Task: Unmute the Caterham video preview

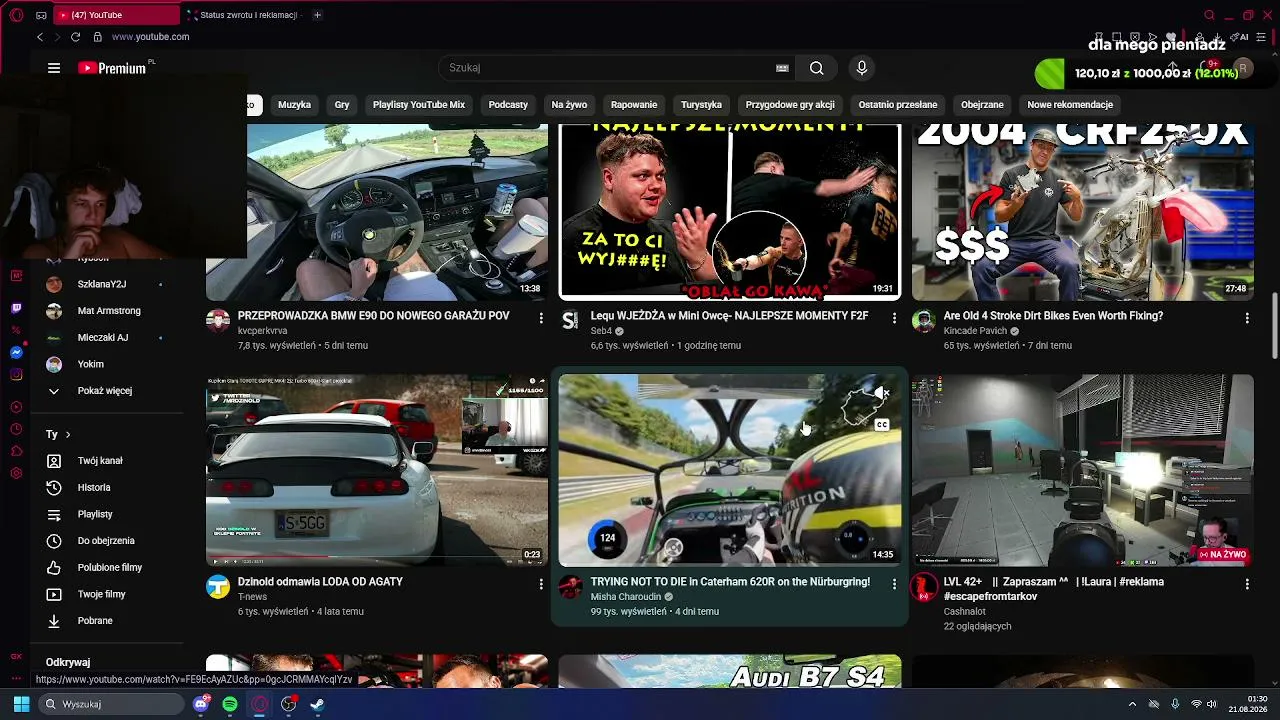Action: point(881,394)
